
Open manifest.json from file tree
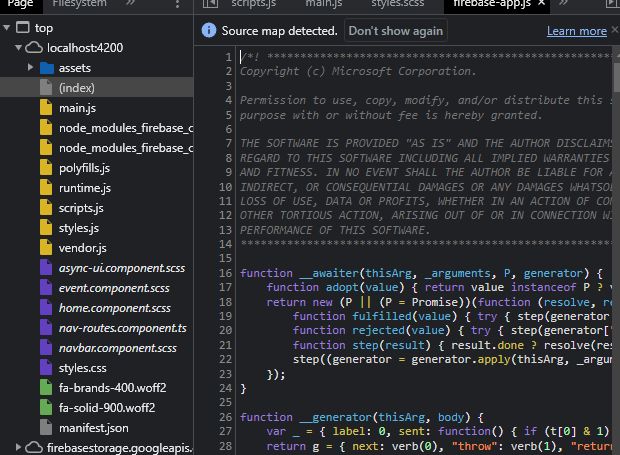[x=96, y=428]
